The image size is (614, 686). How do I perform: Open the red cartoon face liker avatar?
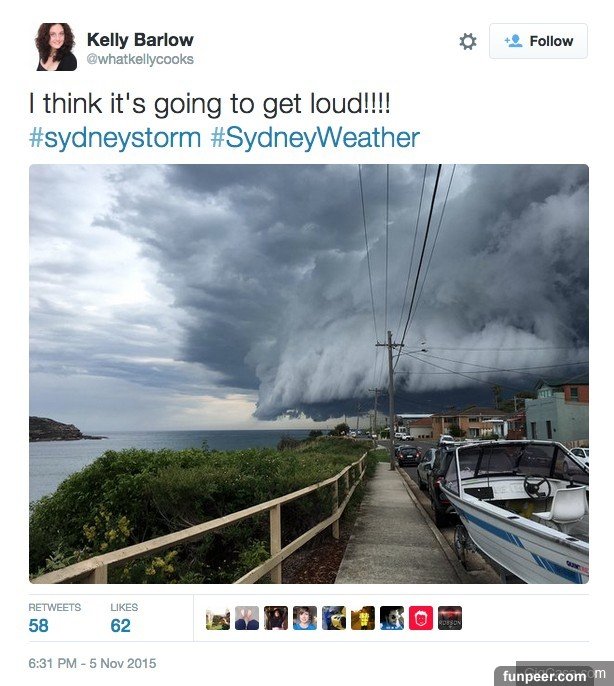421,618
